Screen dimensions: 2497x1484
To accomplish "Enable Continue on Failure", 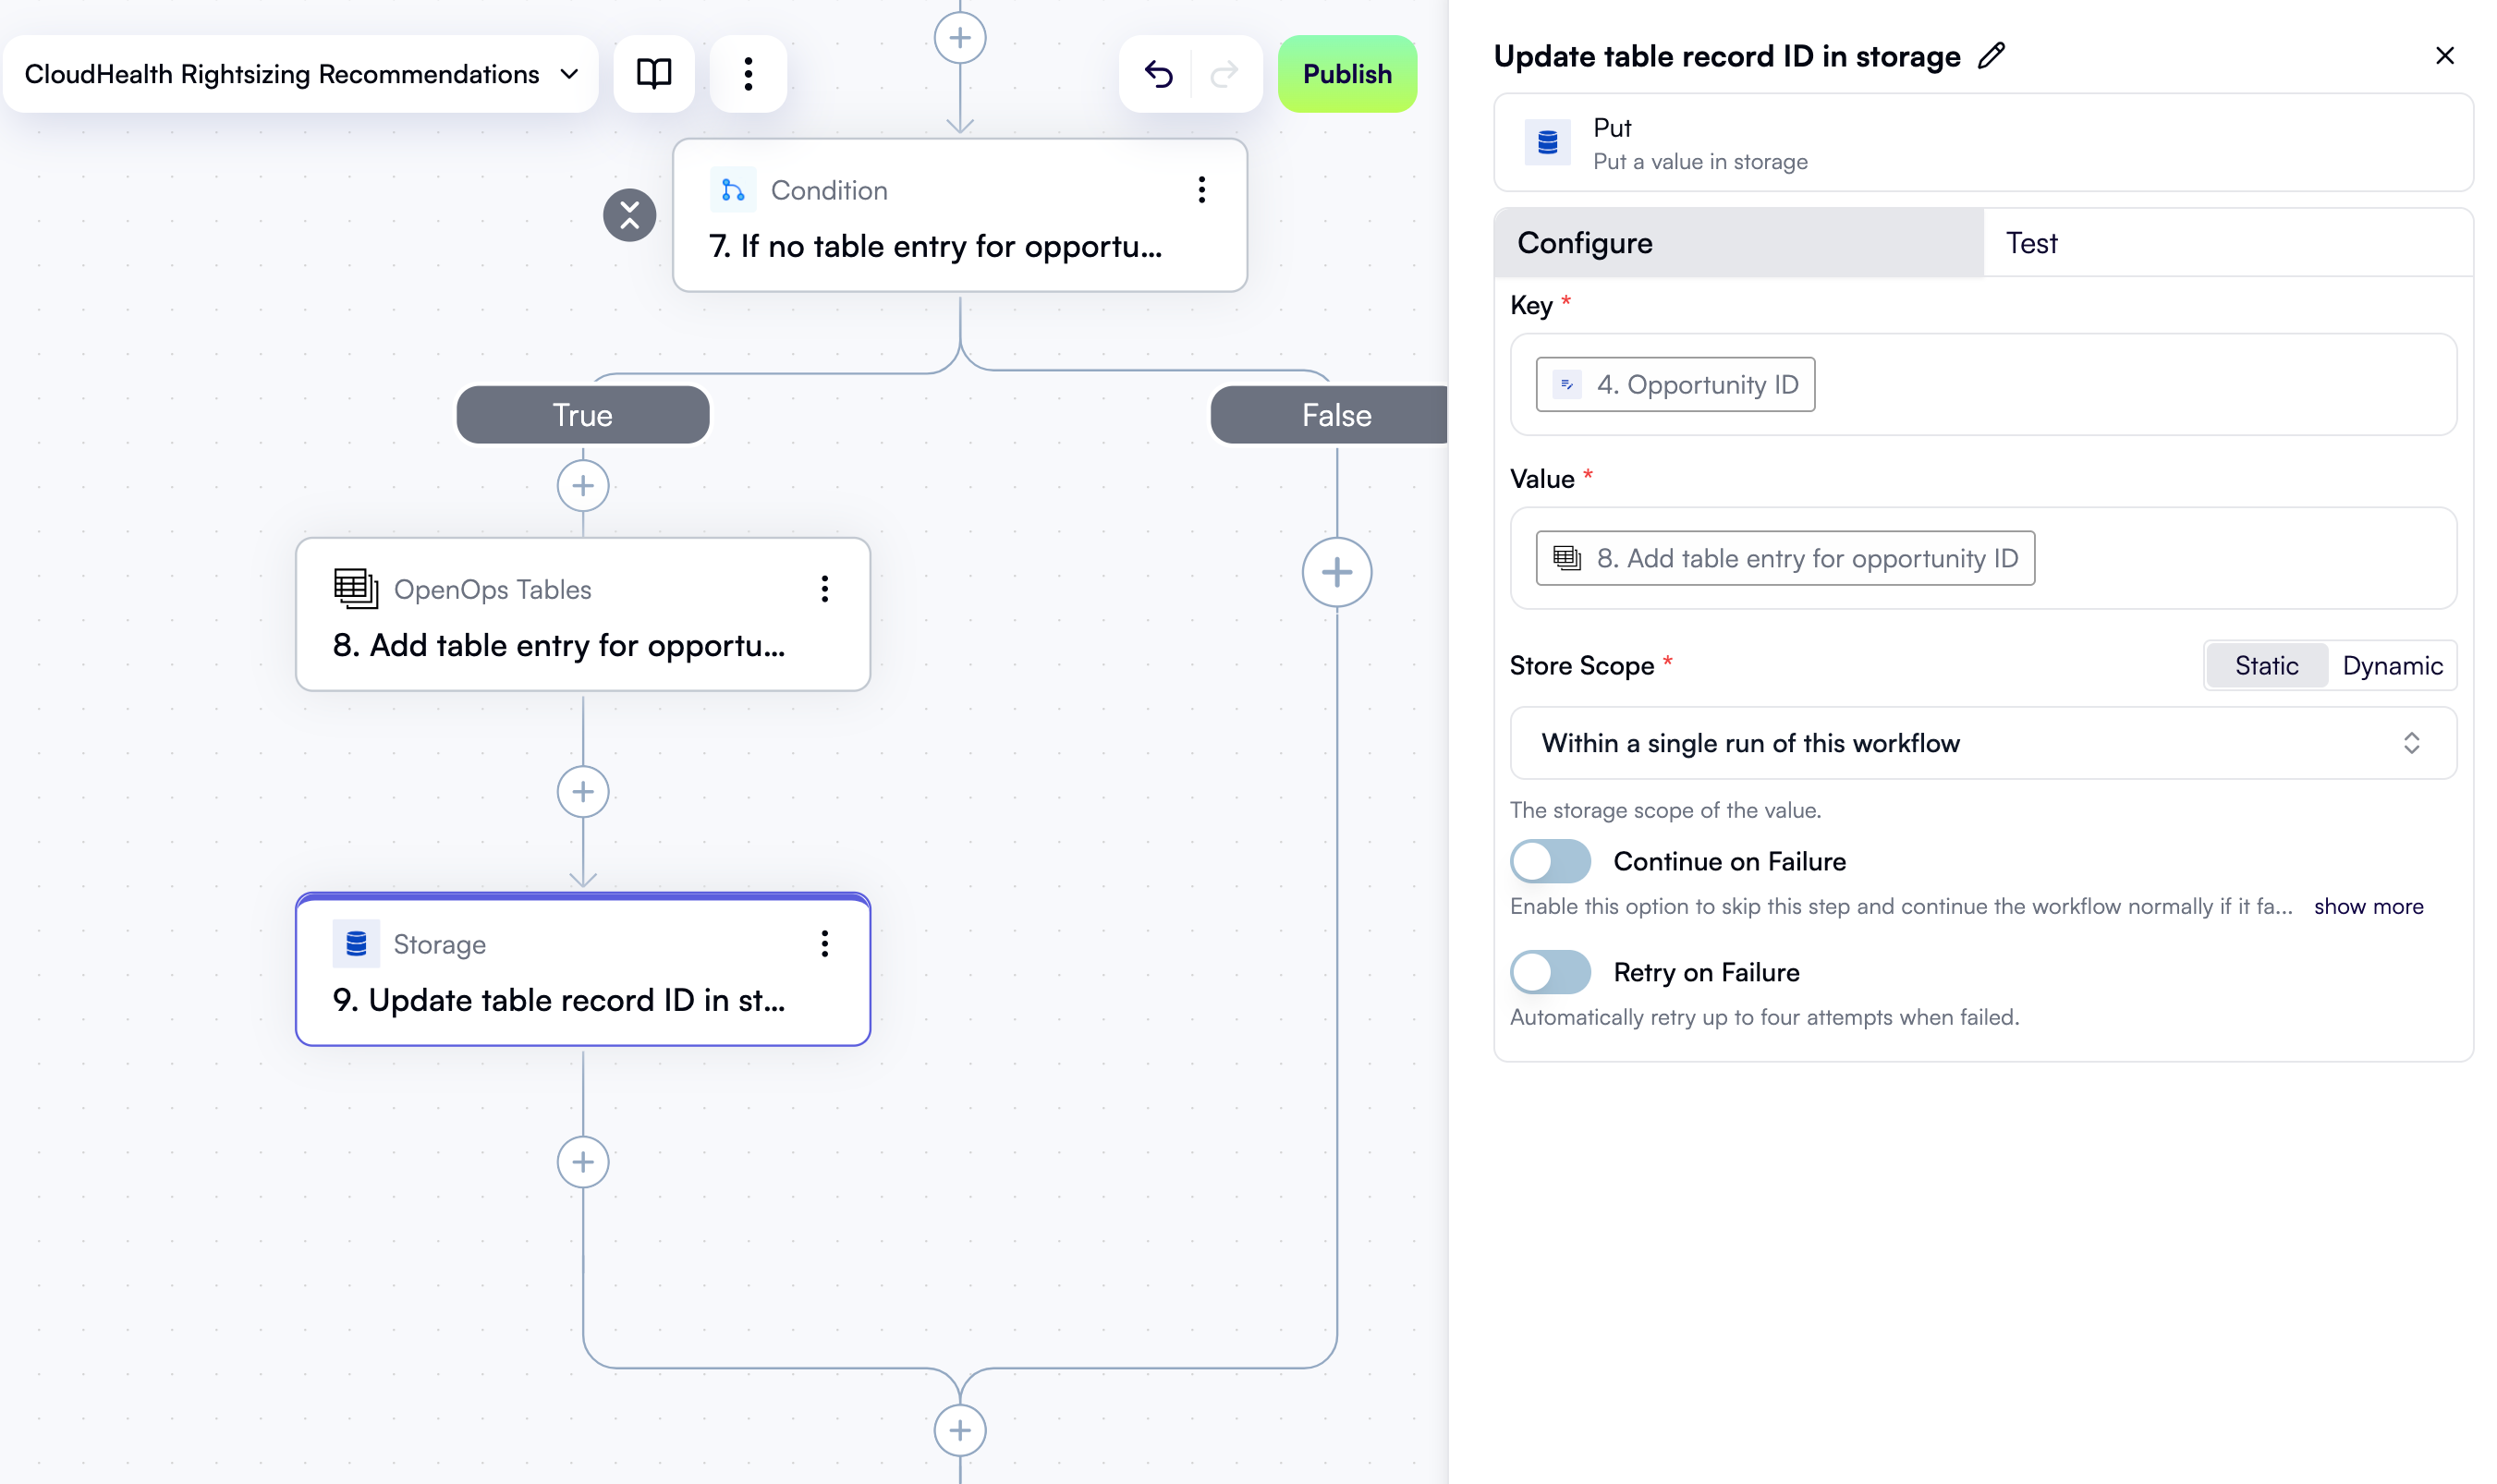I will [1549, 861].
